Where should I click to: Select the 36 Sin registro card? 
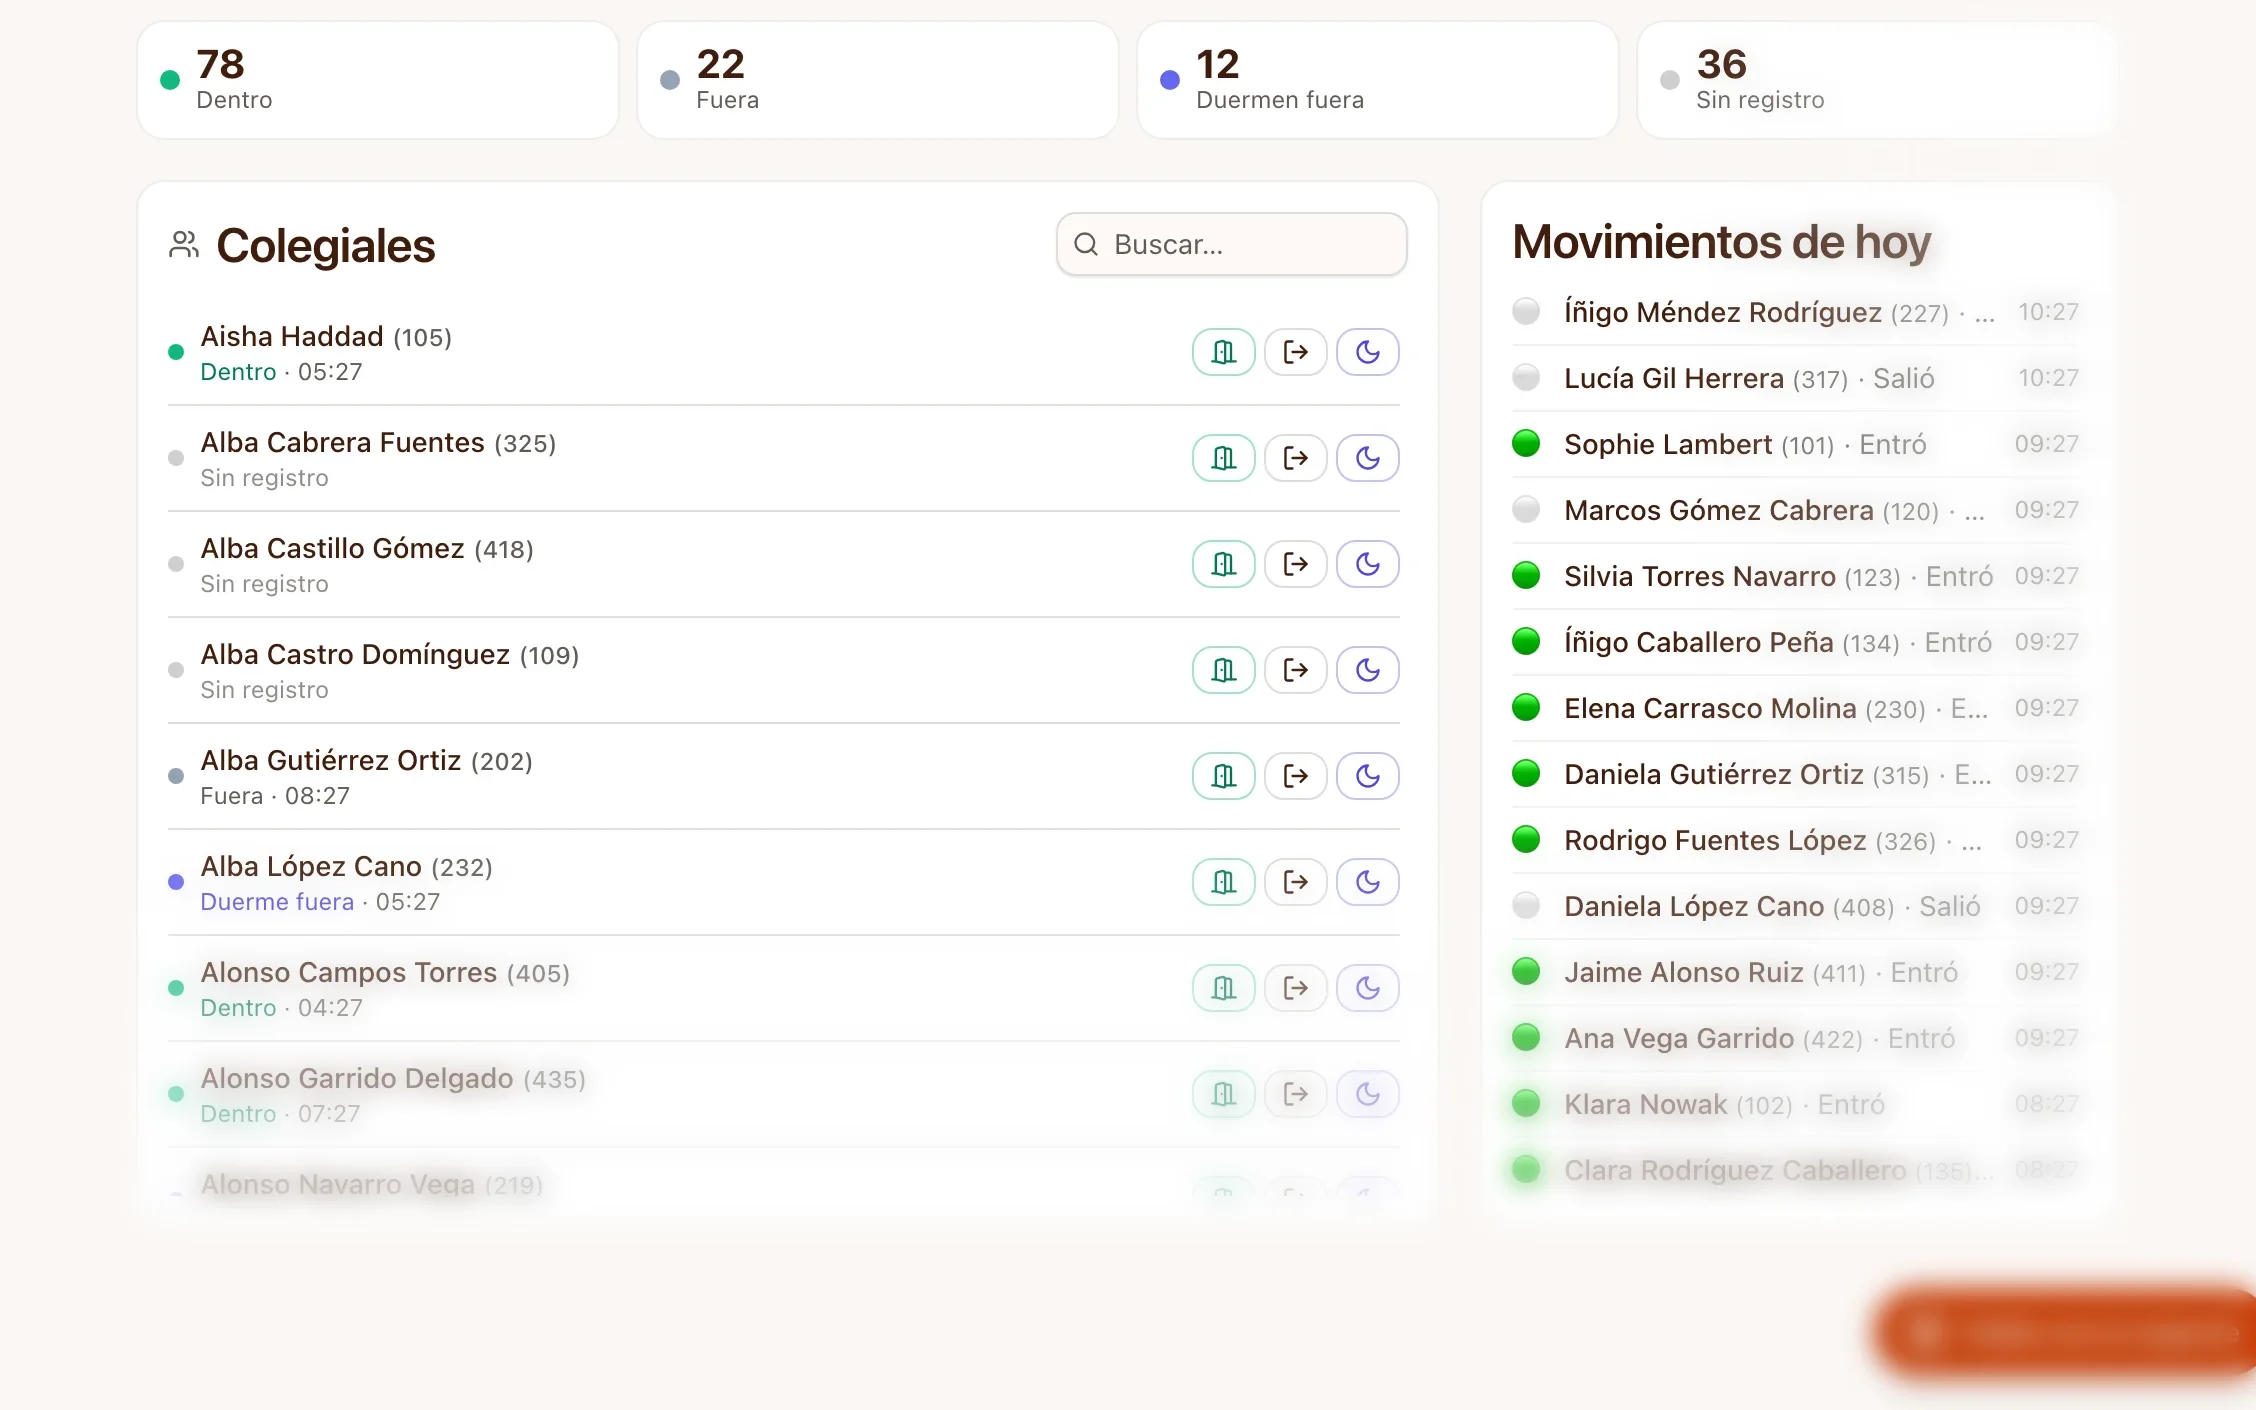[1877, 80]
